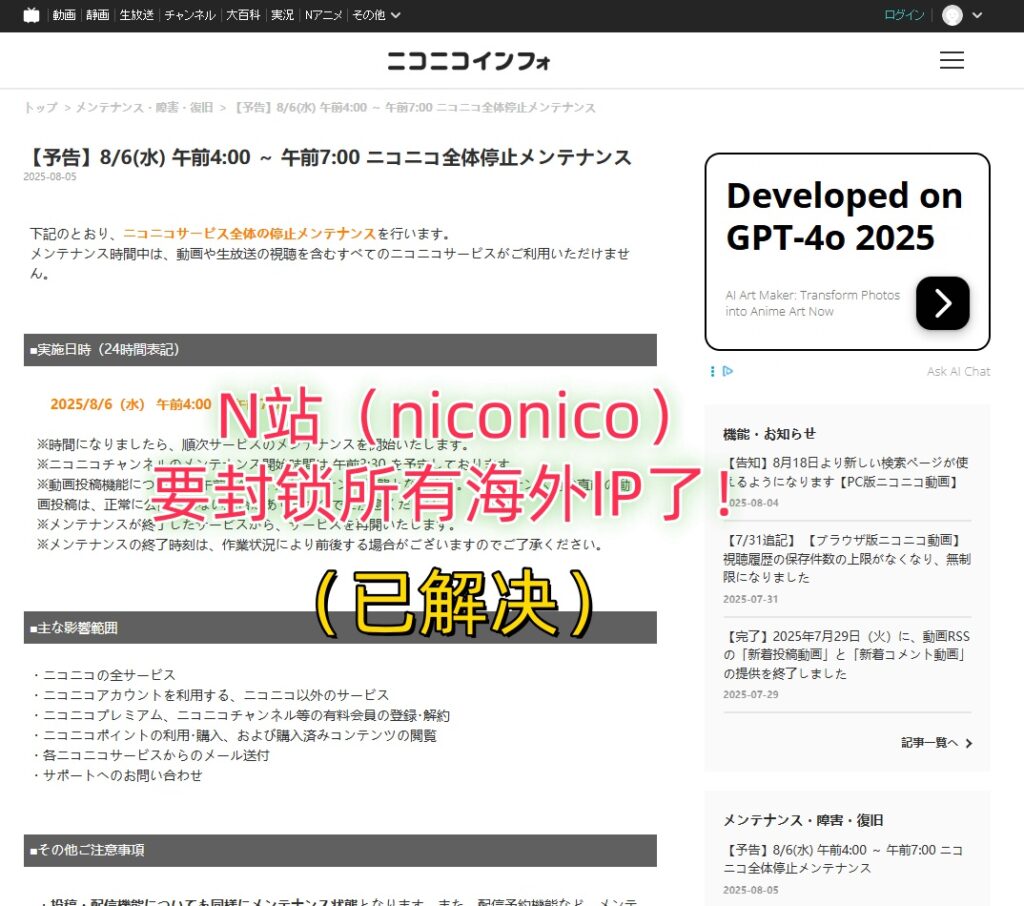Click the ニコニコインフォ site logo
This screenshot has width=1024, height=906.
point(469,61)
